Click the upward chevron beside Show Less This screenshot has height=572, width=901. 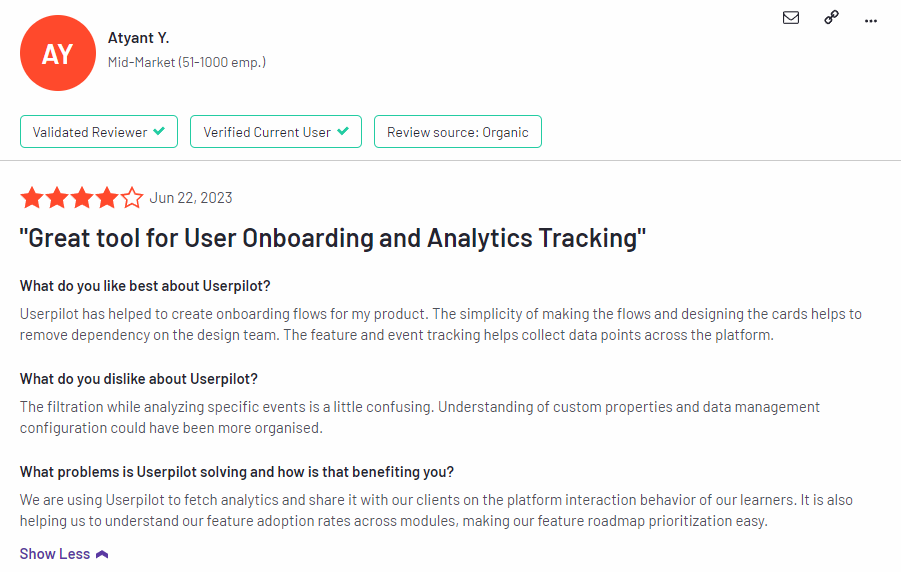[102, 554]
